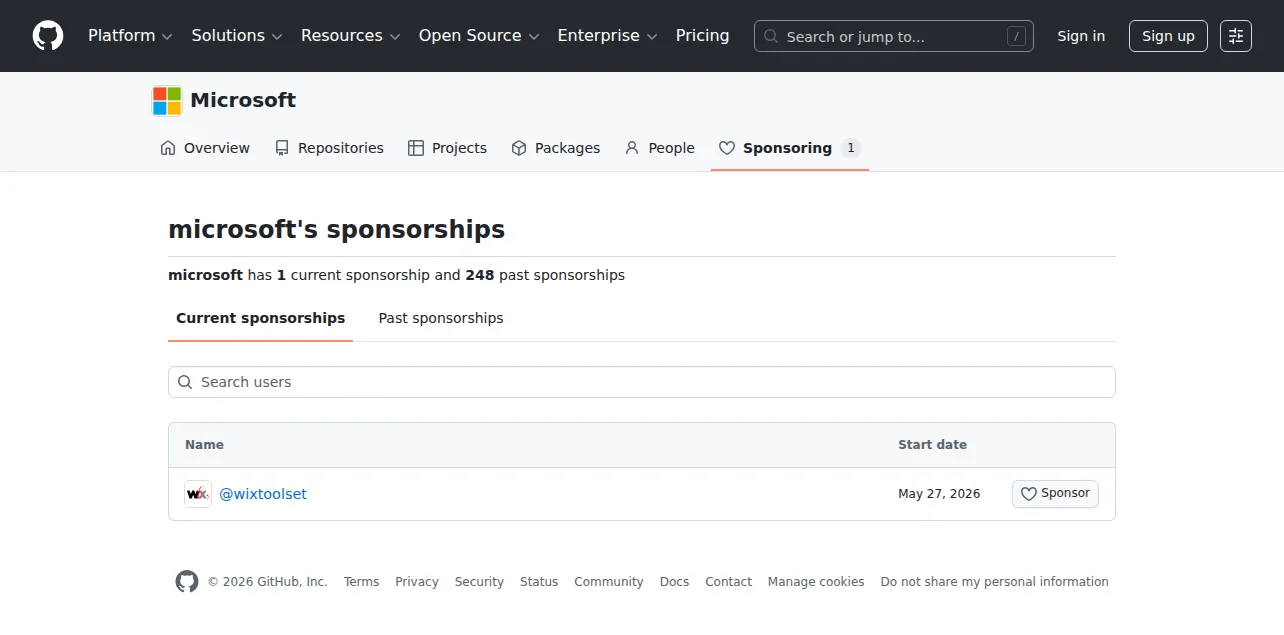Click the Search users input field
This screenshot has height=635, width=1284.
pos(642,382)
